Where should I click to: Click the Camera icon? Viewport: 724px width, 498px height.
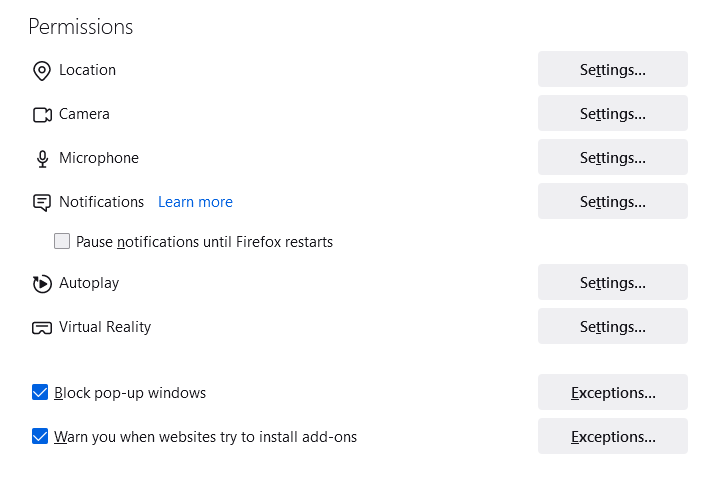tap(42, 115)
